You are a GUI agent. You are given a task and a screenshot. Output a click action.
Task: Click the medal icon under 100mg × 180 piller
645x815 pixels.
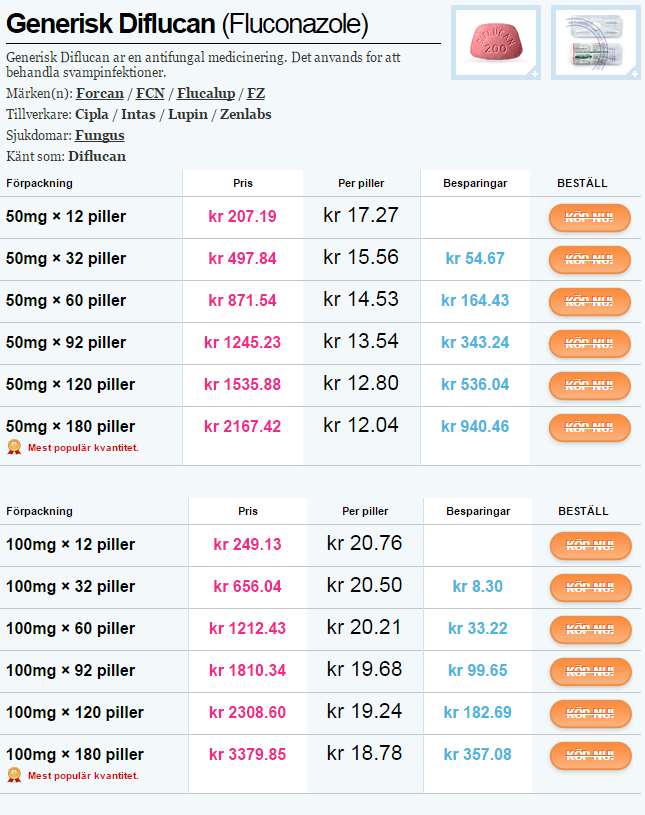tap(14, 775)
